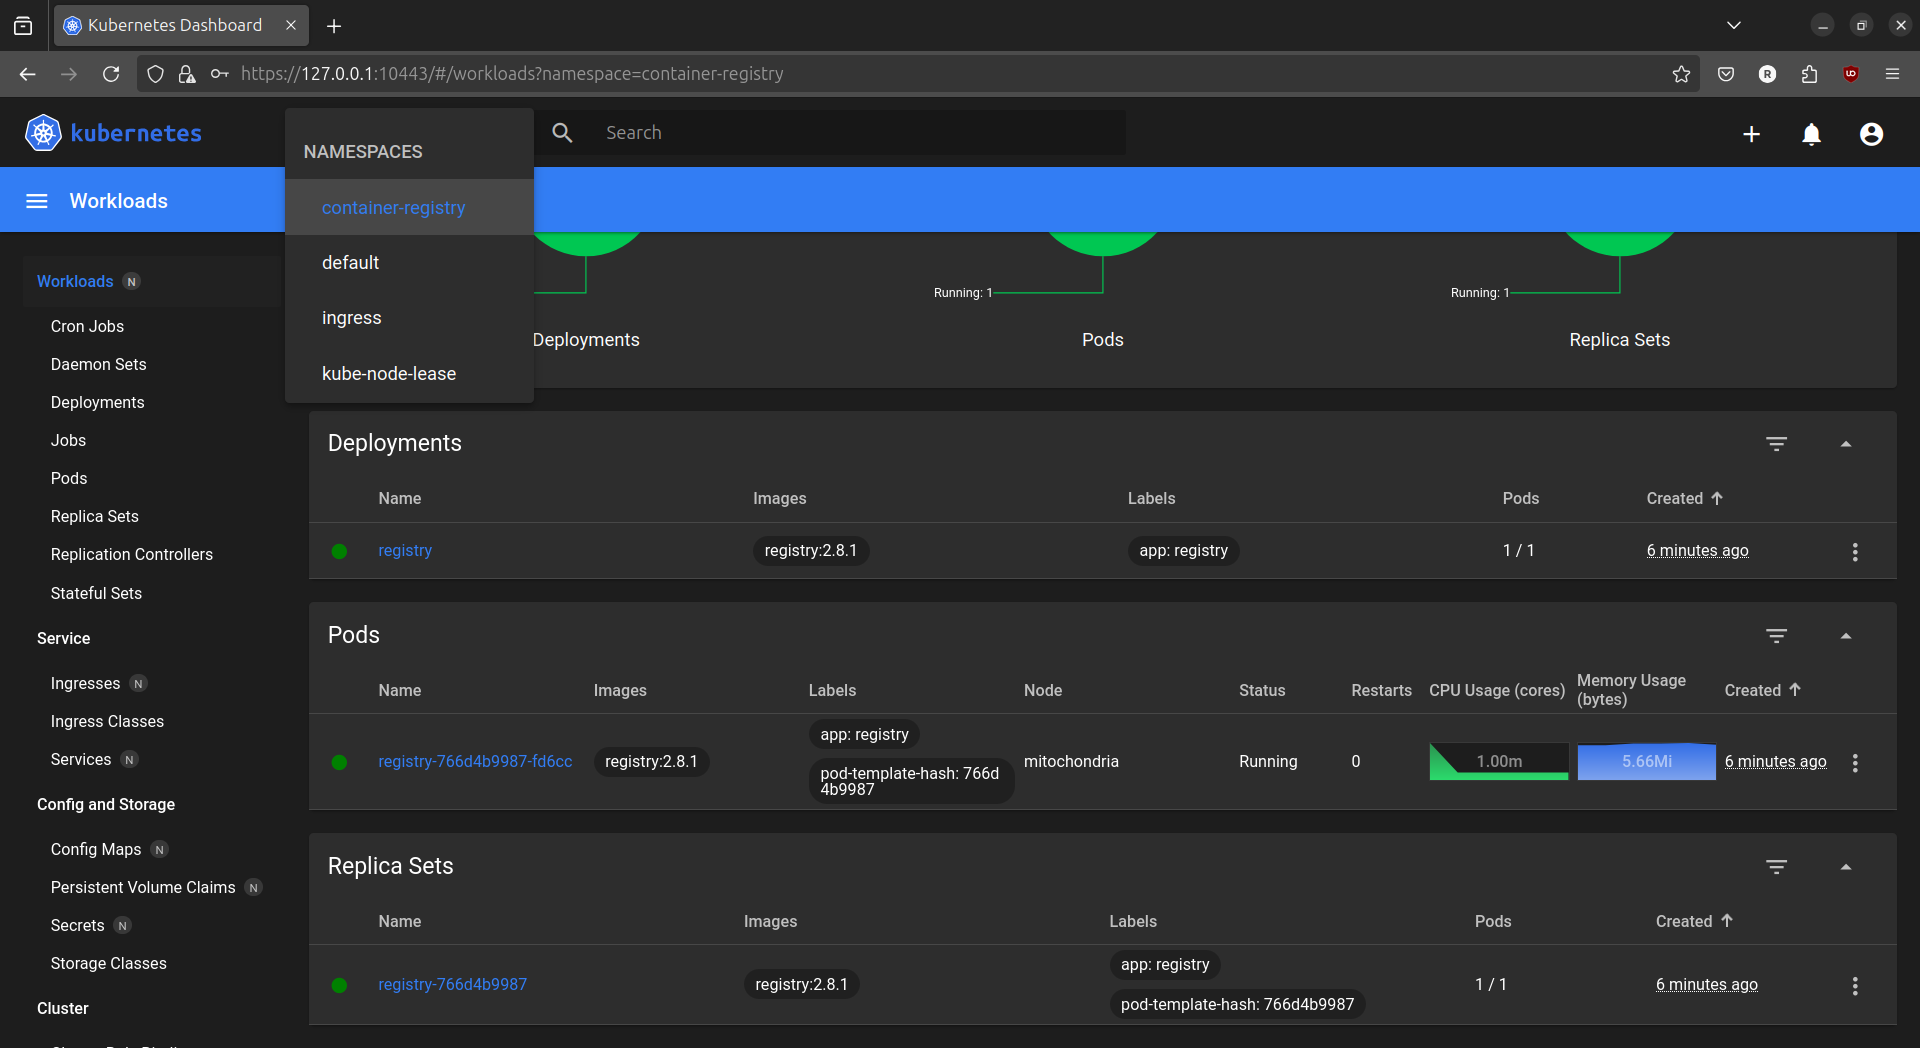The image size is (1920, 1048).
Task: Filter the Pods table
Action: tap(1776, 636)
